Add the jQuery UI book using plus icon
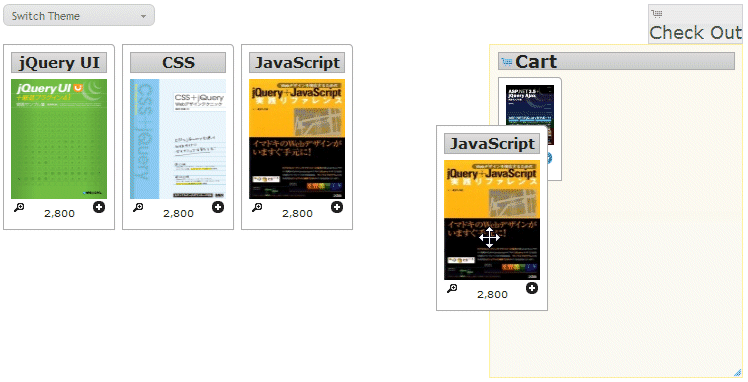Viewport: 748px width, 382px height. [99, 207]
